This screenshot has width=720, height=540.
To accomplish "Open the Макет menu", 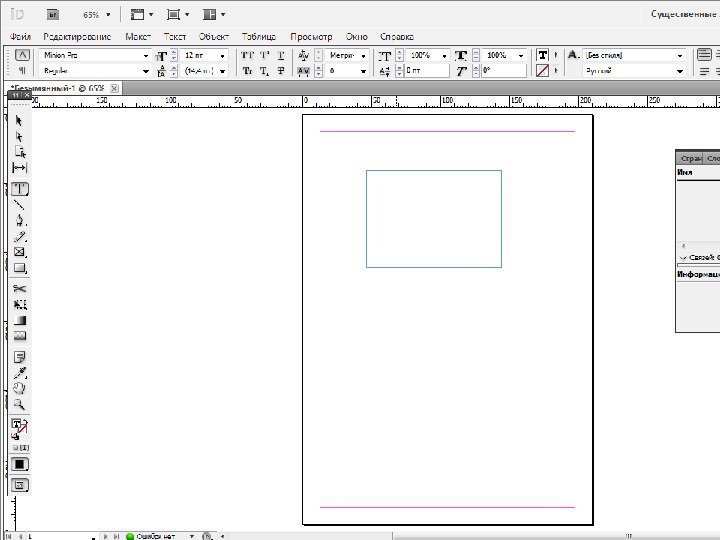I will [x=138, y=36].
